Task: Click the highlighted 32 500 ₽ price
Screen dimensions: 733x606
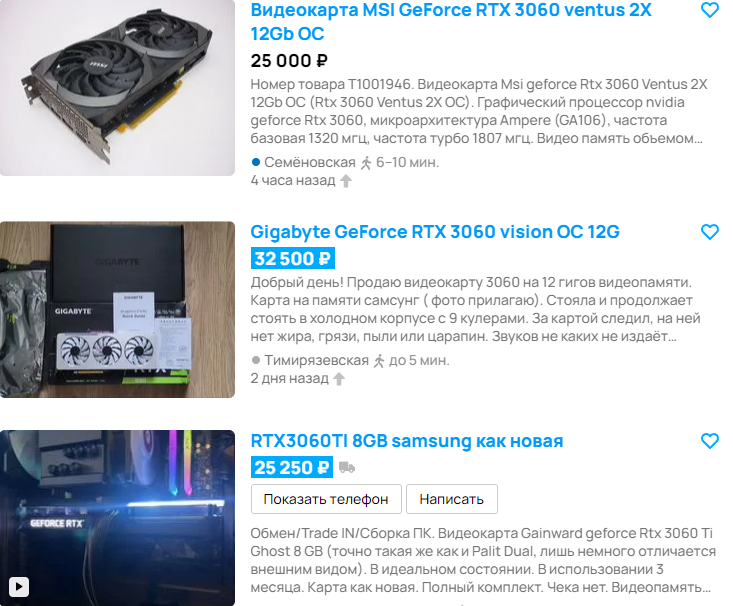Action: coord(293,258)
